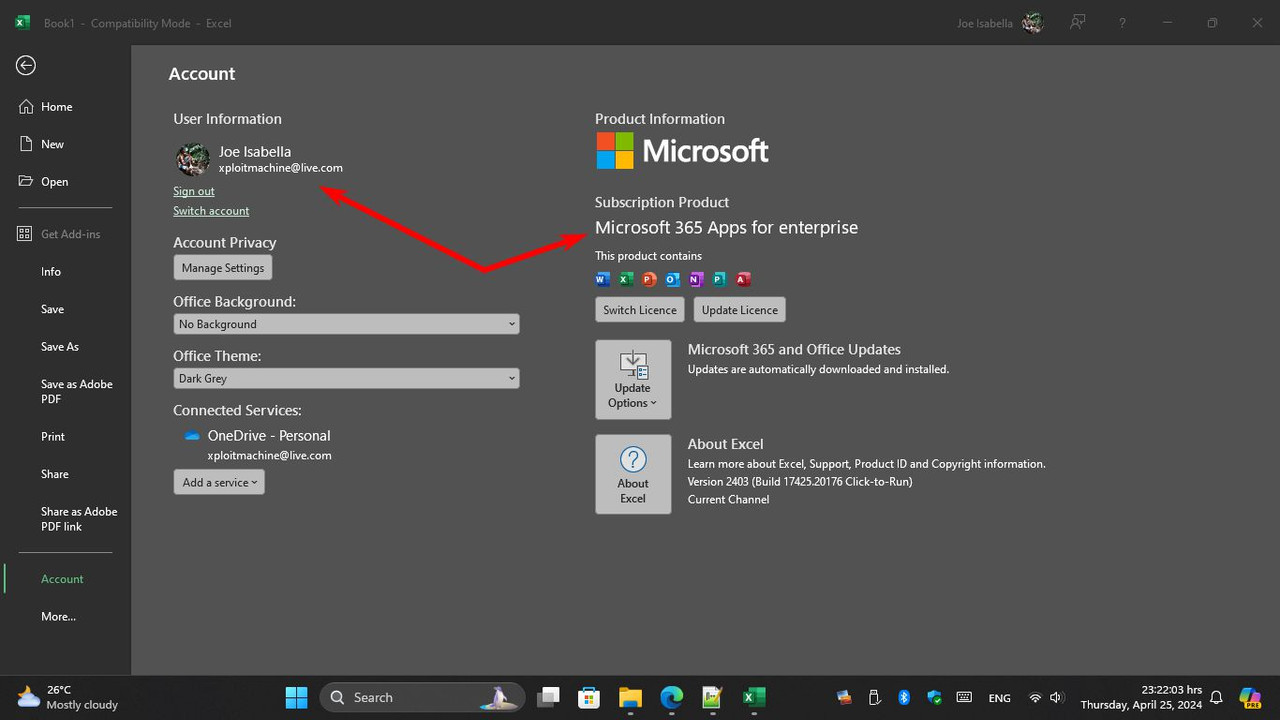This screenshot has height=720, width=1280.
Task: Click the Manage Settings button
Action: pos(223,268)
